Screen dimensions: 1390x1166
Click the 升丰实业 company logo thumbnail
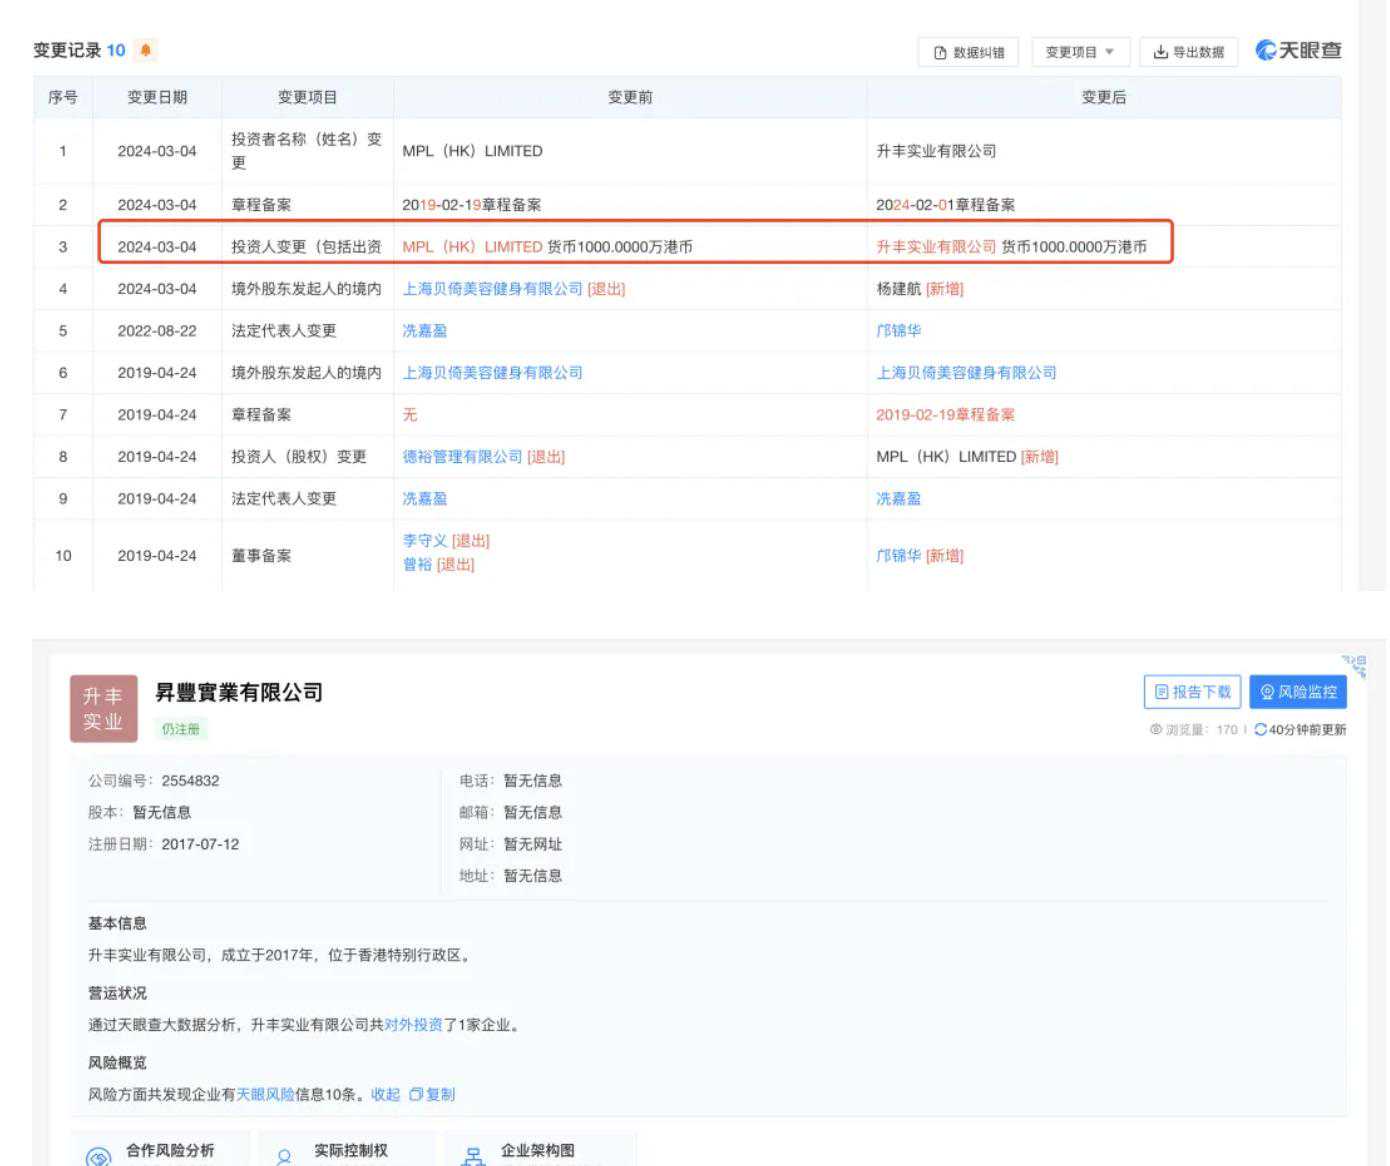tap(103, 709)
